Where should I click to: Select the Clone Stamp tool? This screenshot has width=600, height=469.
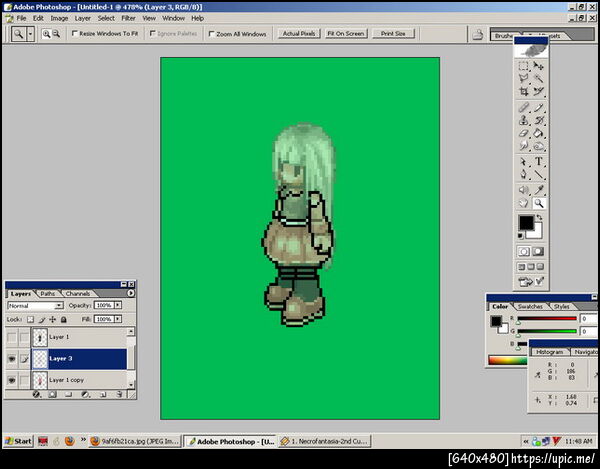pyautogui.click(x=523, y=121)
